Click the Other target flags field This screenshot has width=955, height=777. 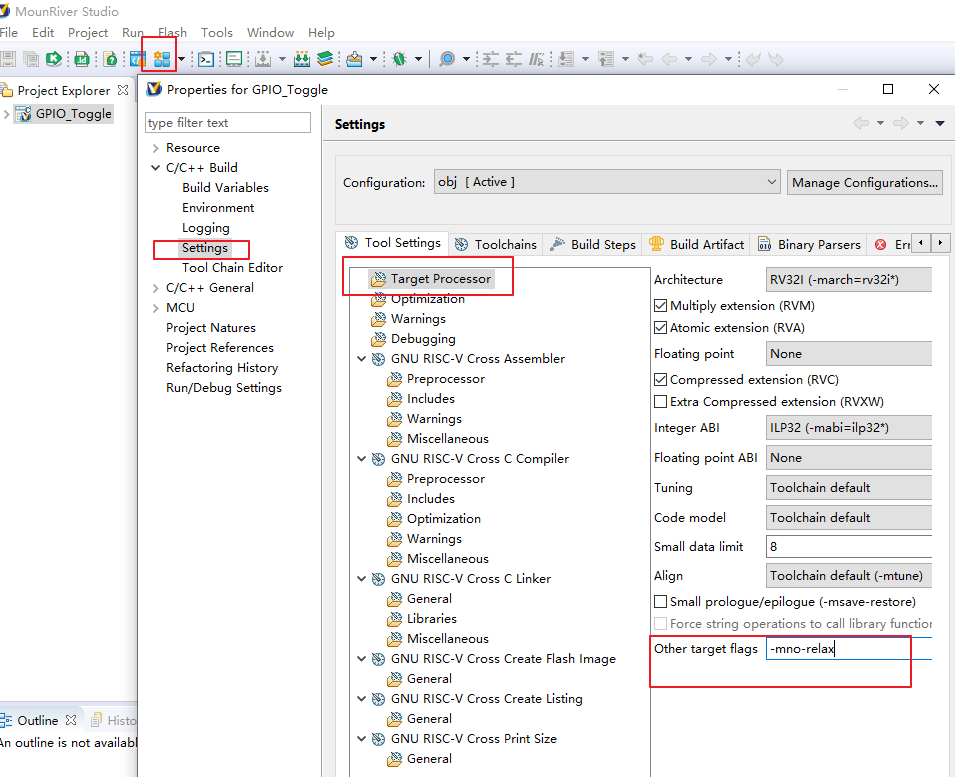pyautogui.click(x=848, y=649)
